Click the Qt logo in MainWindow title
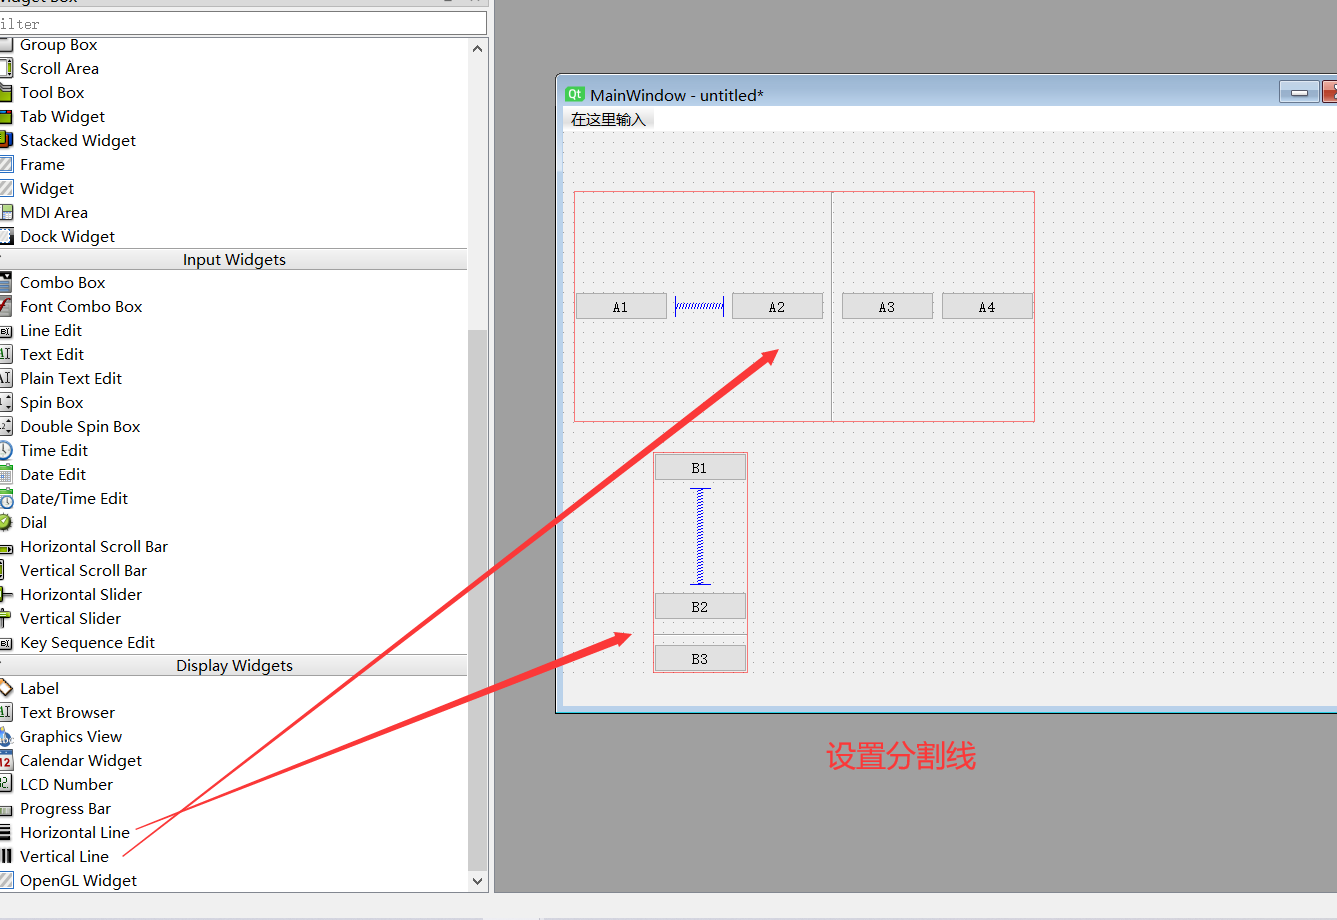 click(x=575, y=94)
